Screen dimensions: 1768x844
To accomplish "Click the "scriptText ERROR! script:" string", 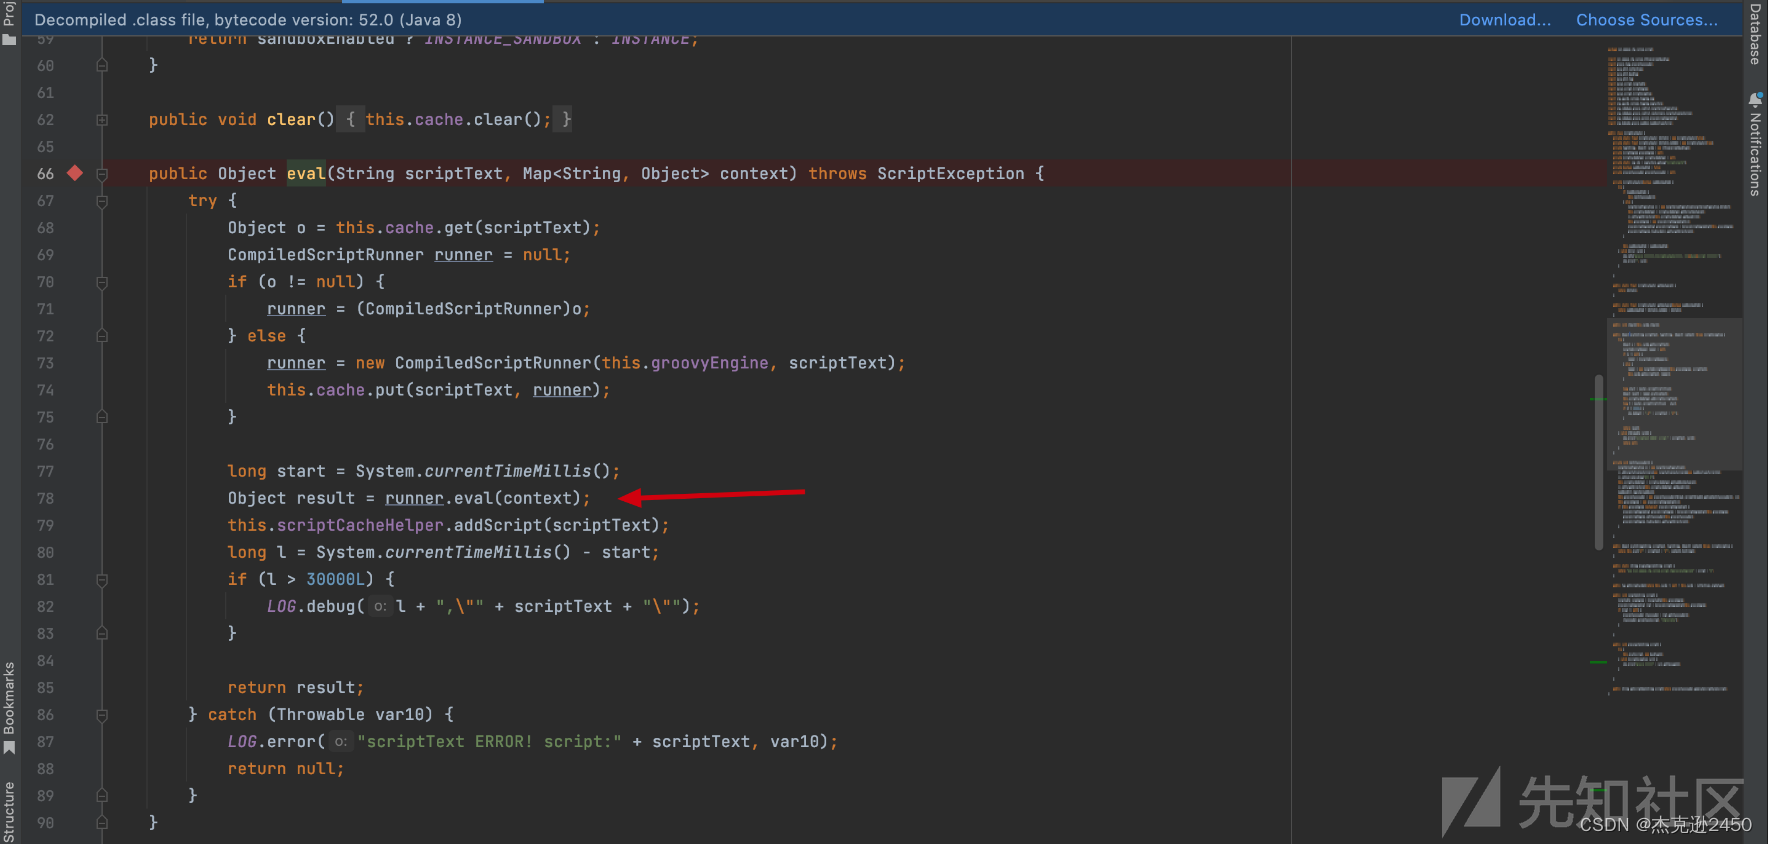I will [x=489, y=741].
